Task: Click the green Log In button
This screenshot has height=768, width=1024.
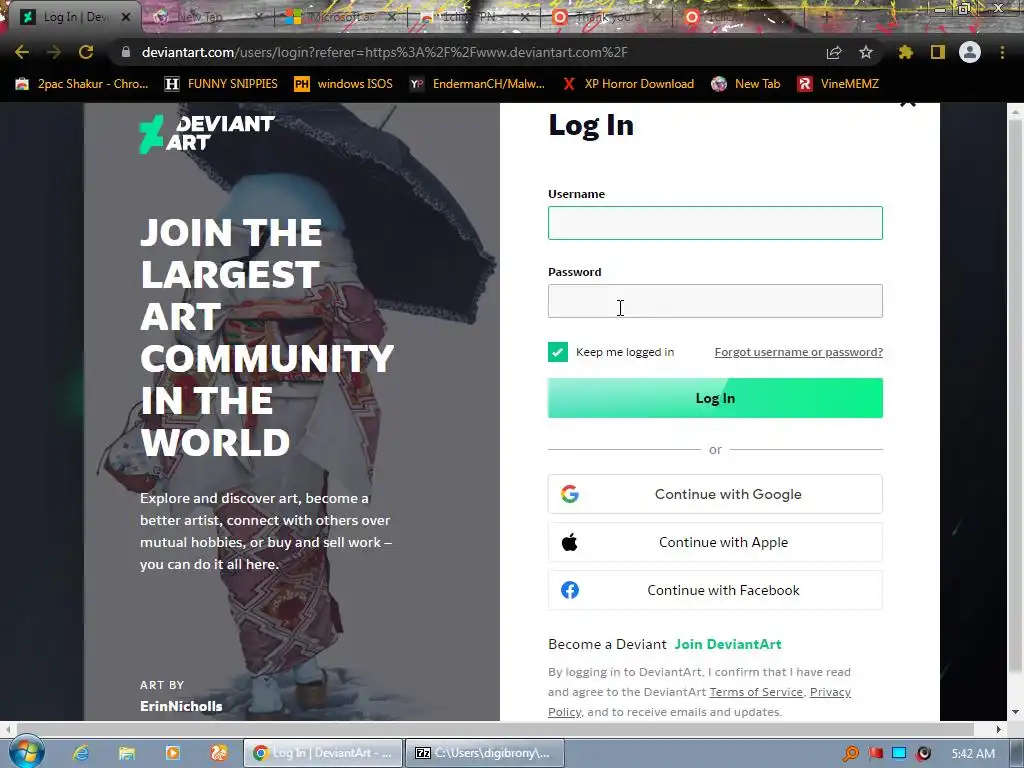Action: point(715,398)
